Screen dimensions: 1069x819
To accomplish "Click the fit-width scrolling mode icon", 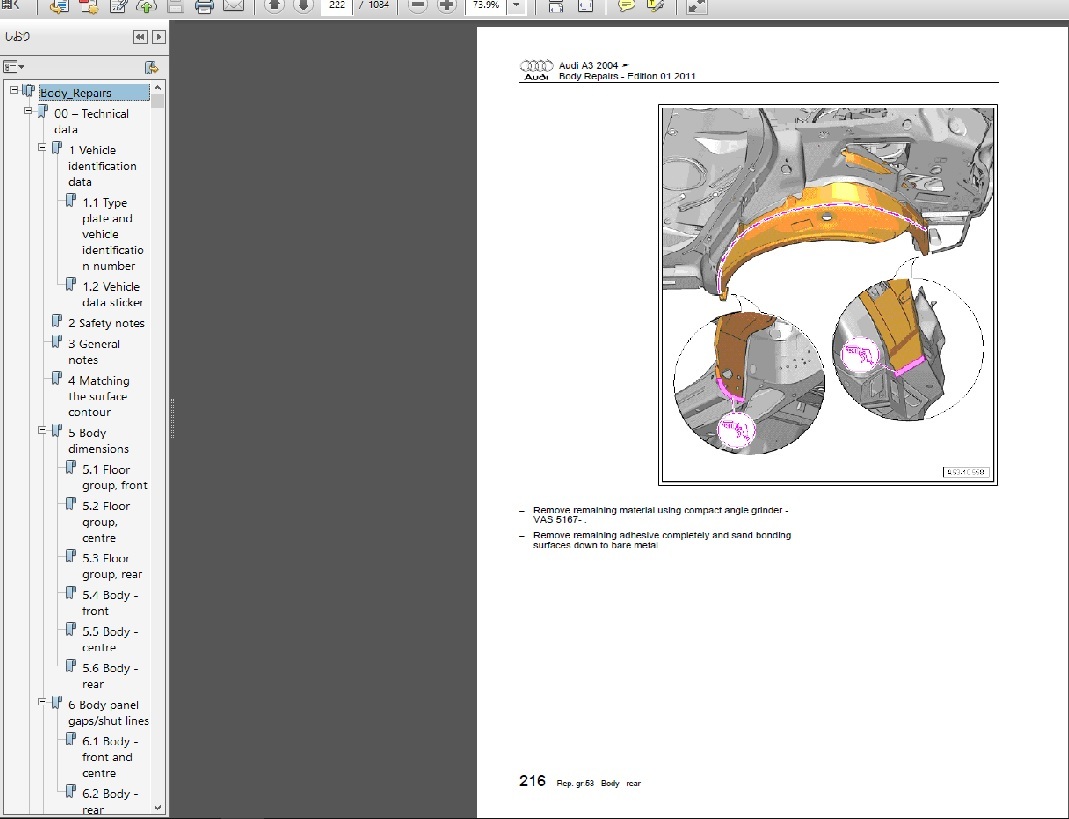I will tap(556, 6).
